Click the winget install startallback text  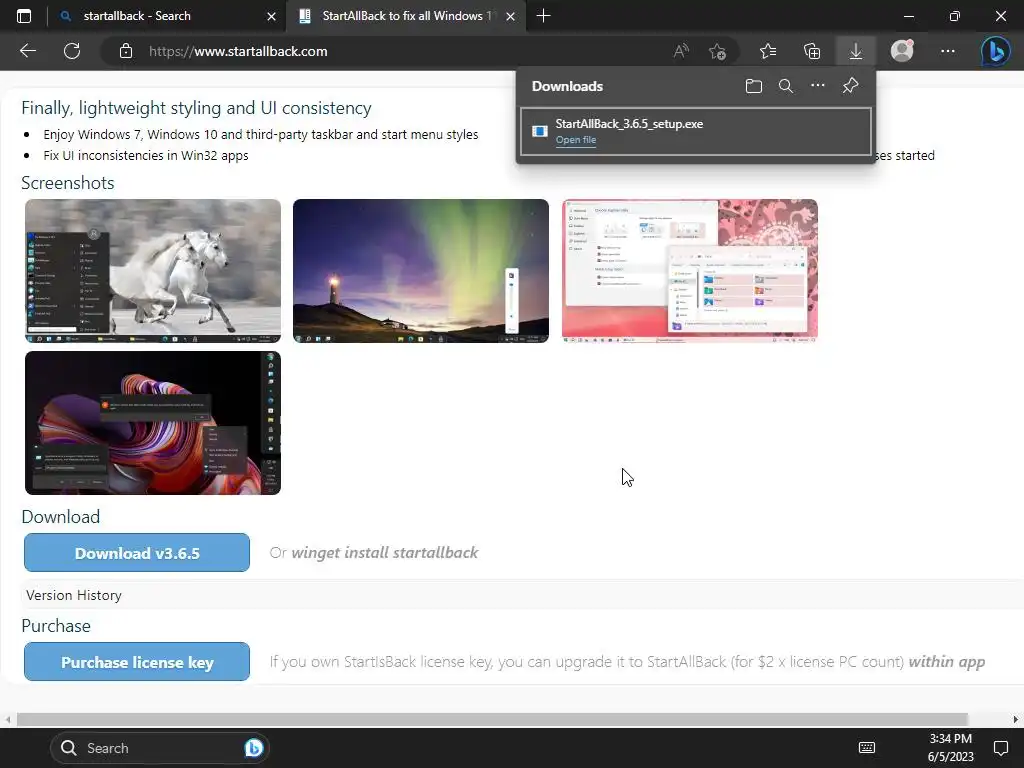click(x=385, y=552)
